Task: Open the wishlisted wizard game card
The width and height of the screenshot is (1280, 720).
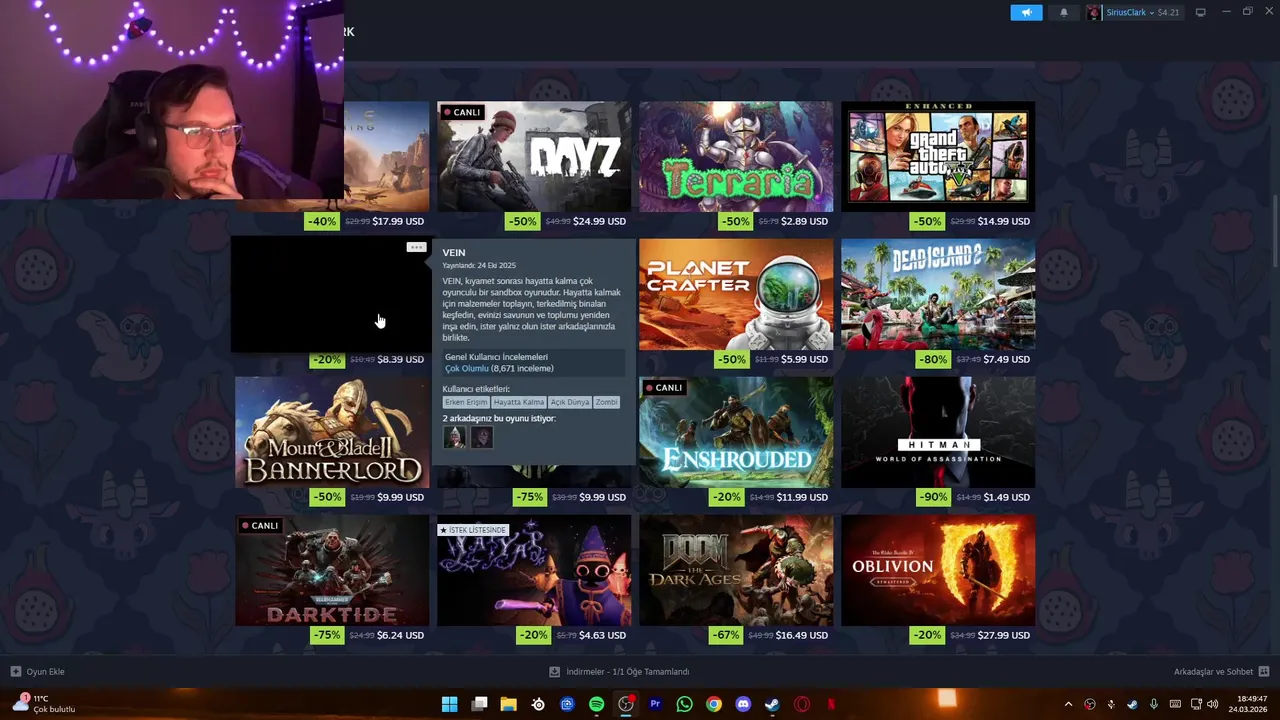Action: (534, 571)
